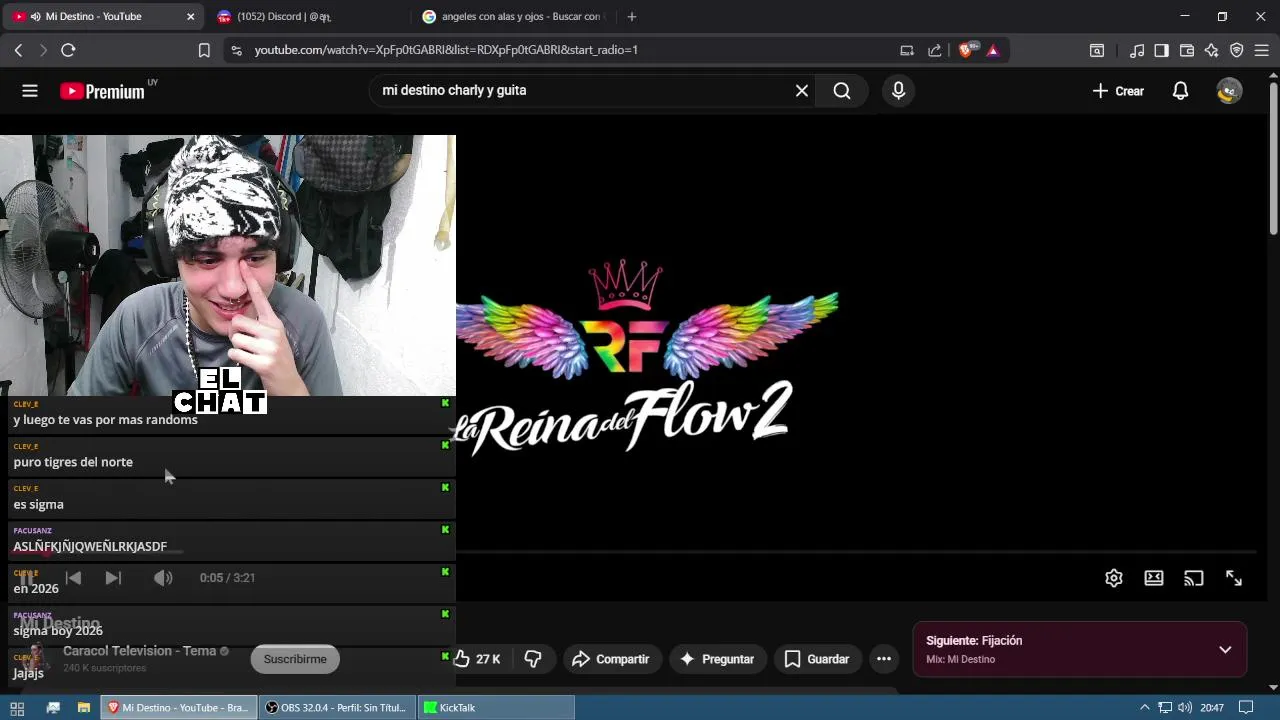Run search with the magnifier button
The image size is (1280, 720).
click(x=842, y=91)
